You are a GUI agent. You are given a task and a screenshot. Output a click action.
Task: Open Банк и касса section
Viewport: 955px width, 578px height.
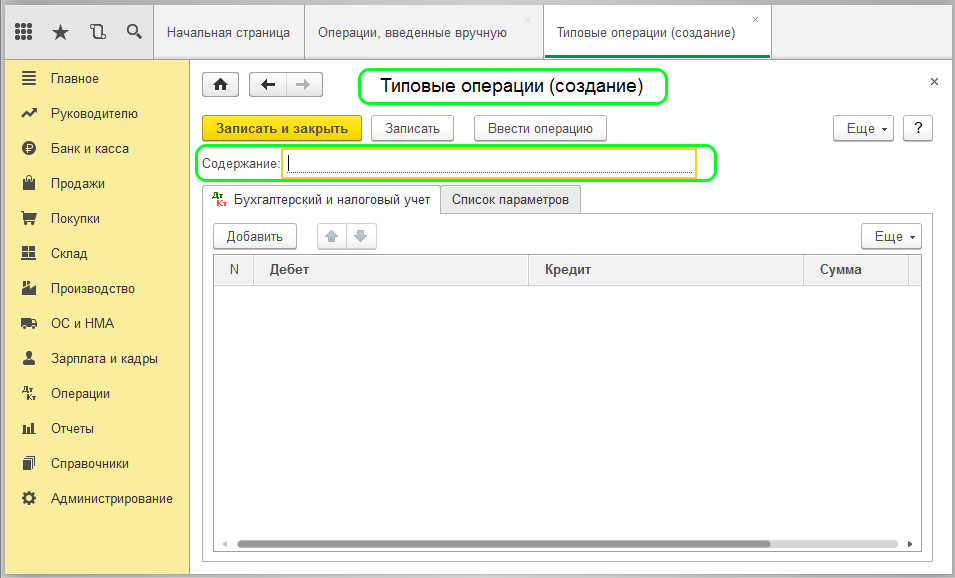point(90,148)
